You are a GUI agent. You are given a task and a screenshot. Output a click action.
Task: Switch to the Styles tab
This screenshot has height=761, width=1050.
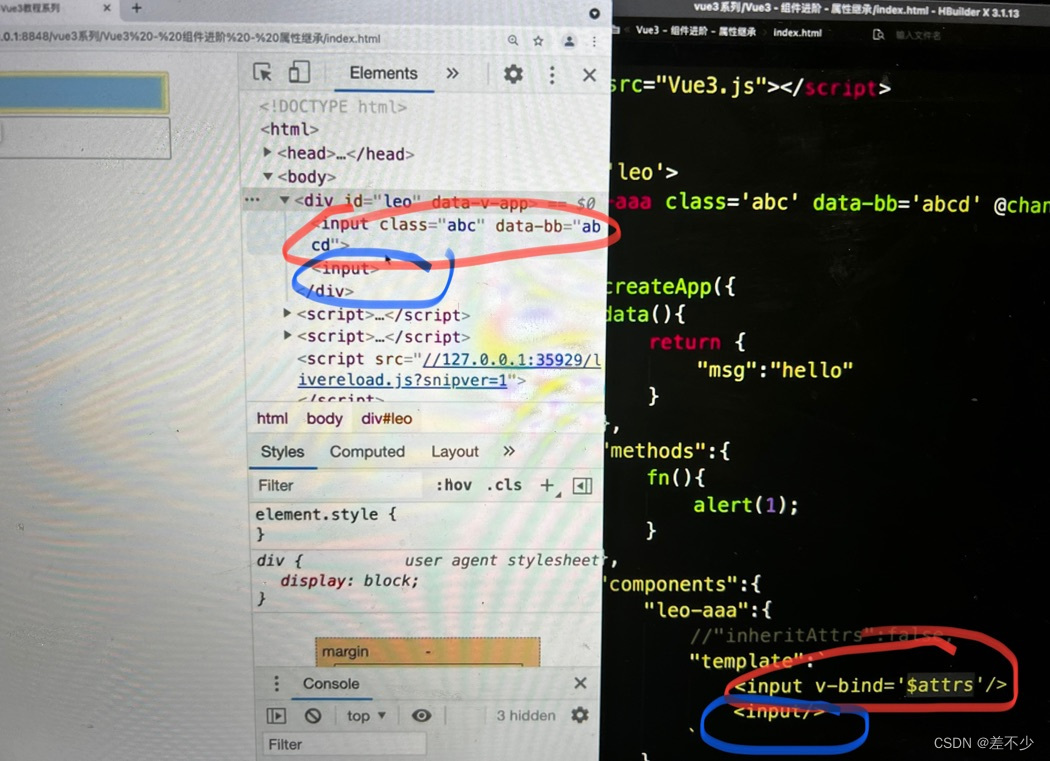point(282,452)
